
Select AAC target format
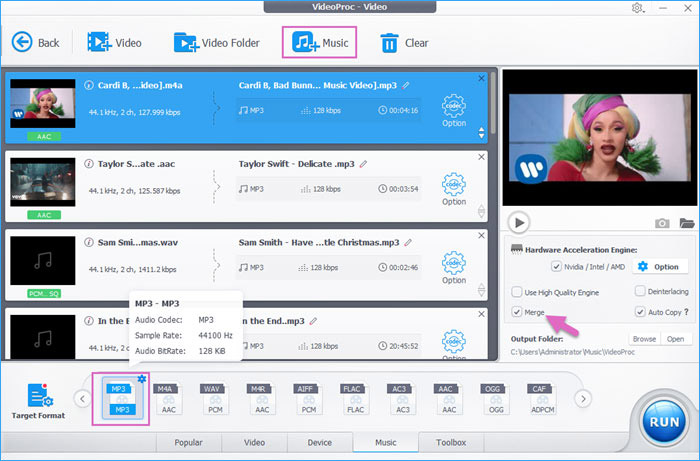point(449,399)
